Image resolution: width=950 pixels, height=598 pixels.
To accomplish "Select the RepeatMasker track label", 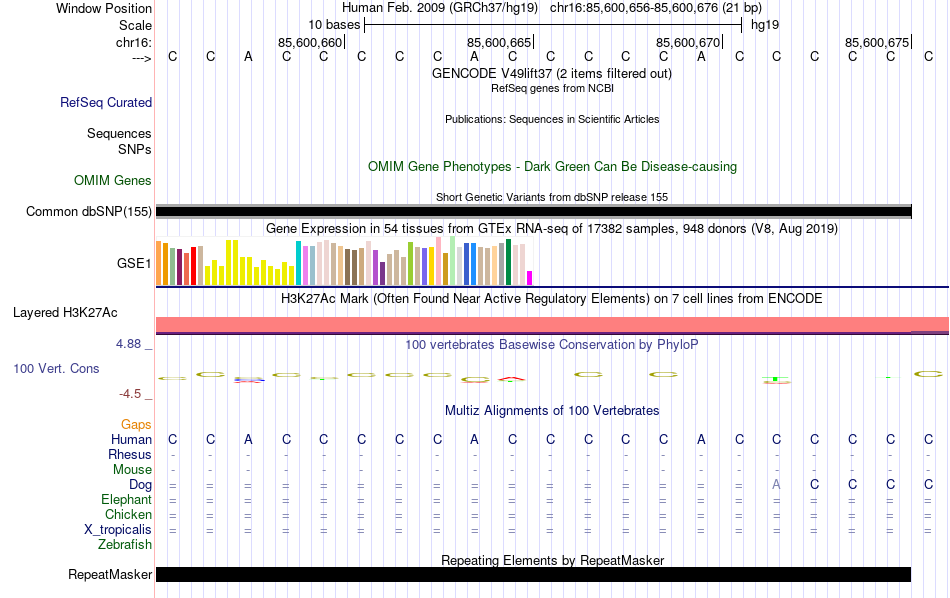I will click(110, 574).
